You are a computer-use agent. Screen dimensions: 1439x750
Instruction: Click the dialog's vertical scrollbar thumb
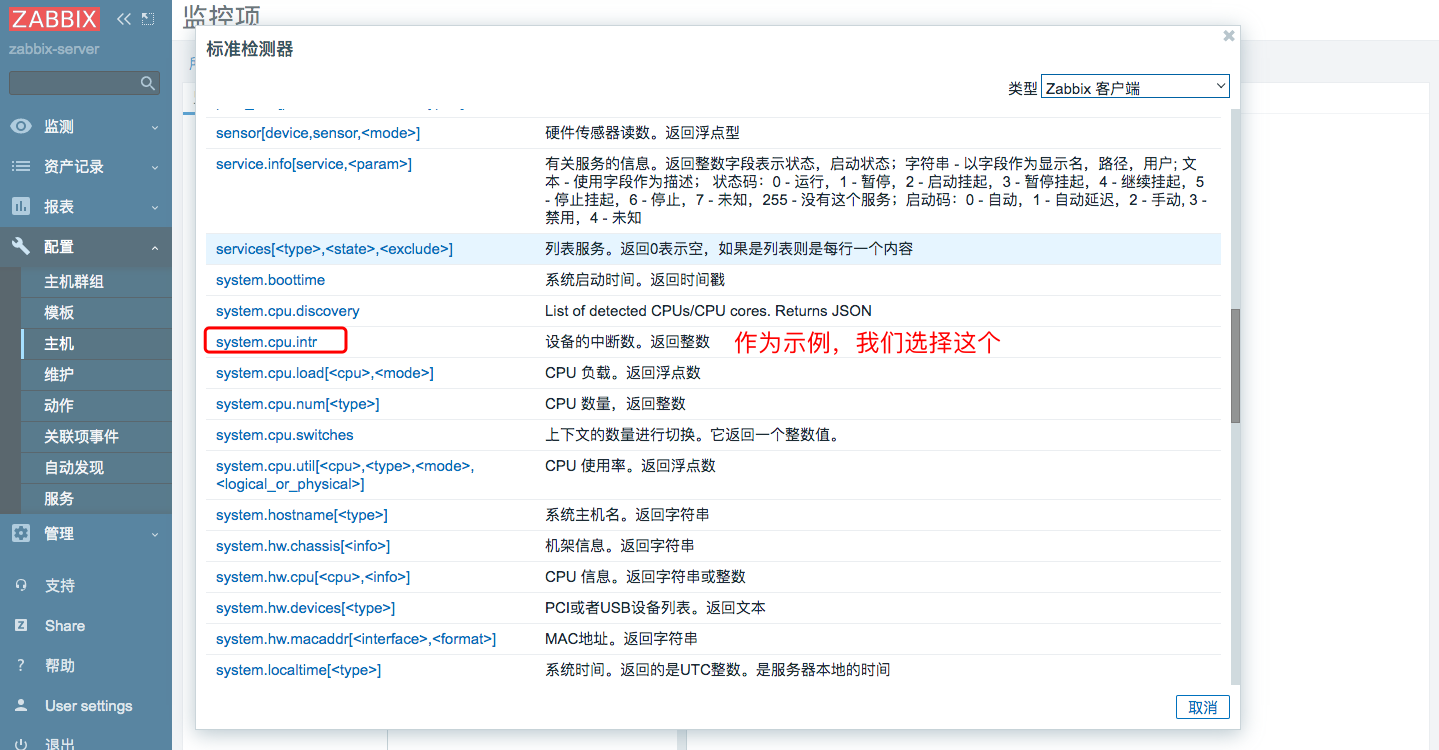pyautogui.click(x=1235, y=365)
